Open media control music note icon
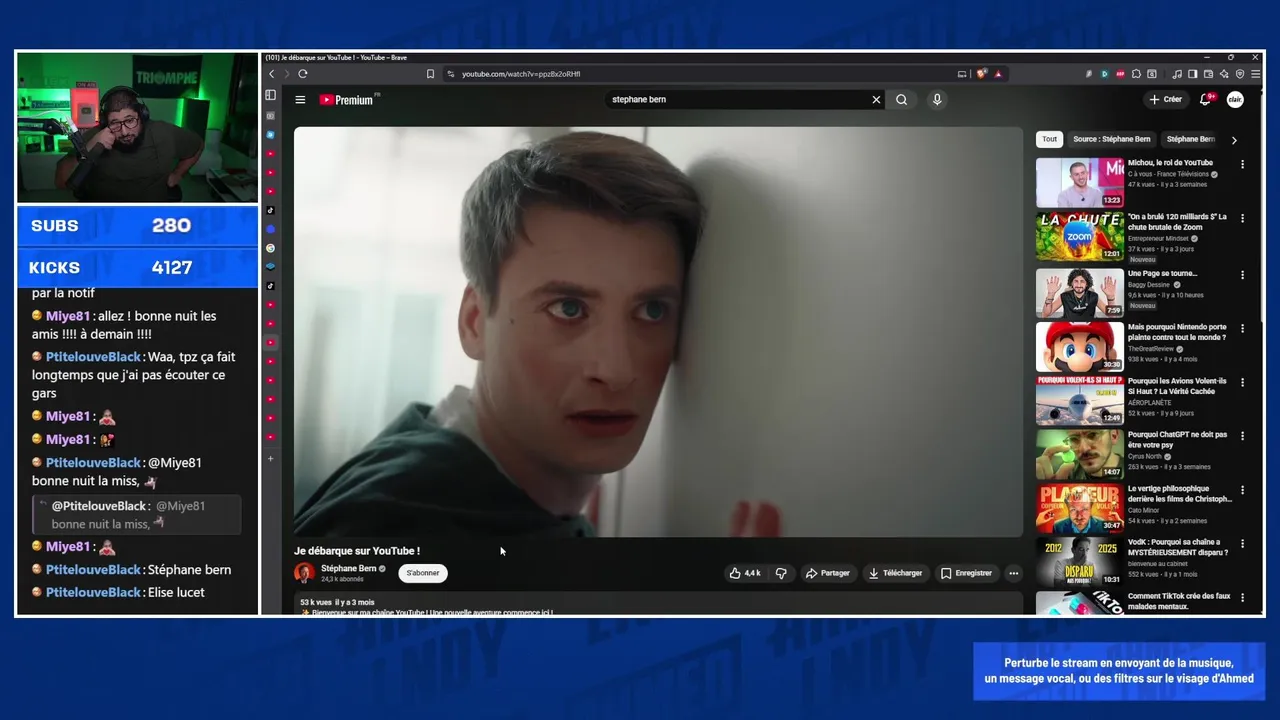 point(1177,74)
